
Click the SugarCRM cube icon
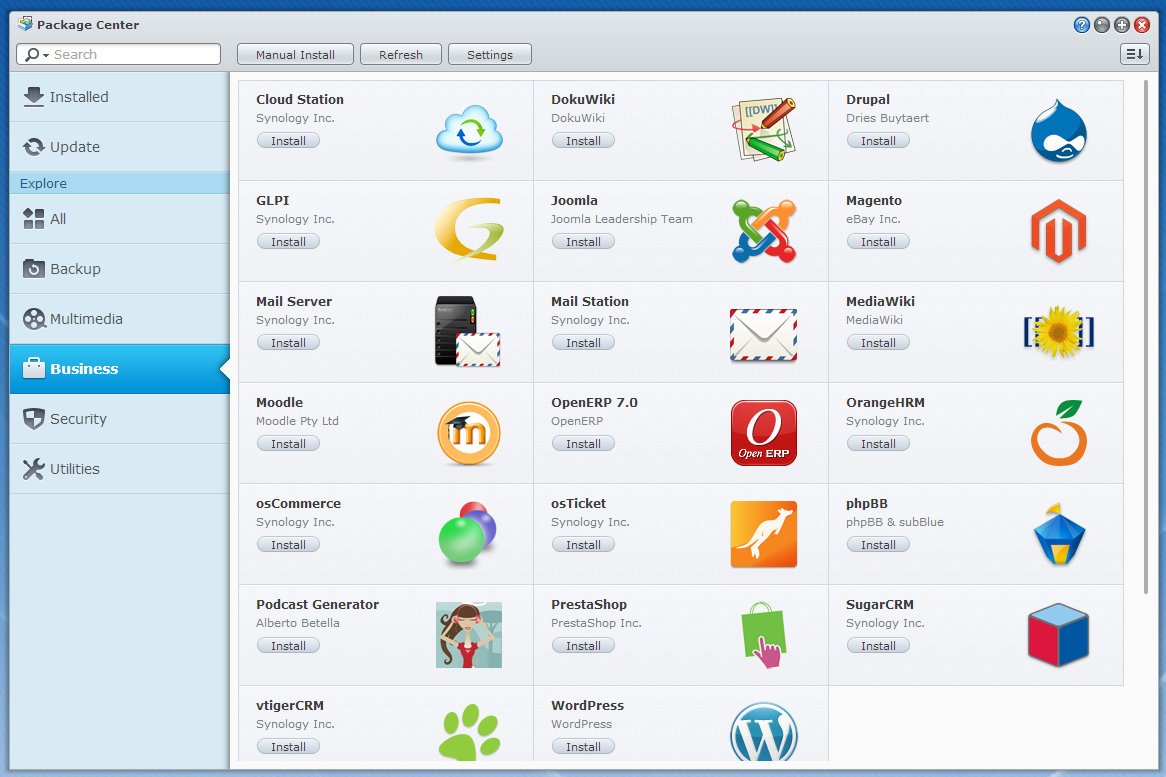pyautogui.click(x=1059, y=635)
